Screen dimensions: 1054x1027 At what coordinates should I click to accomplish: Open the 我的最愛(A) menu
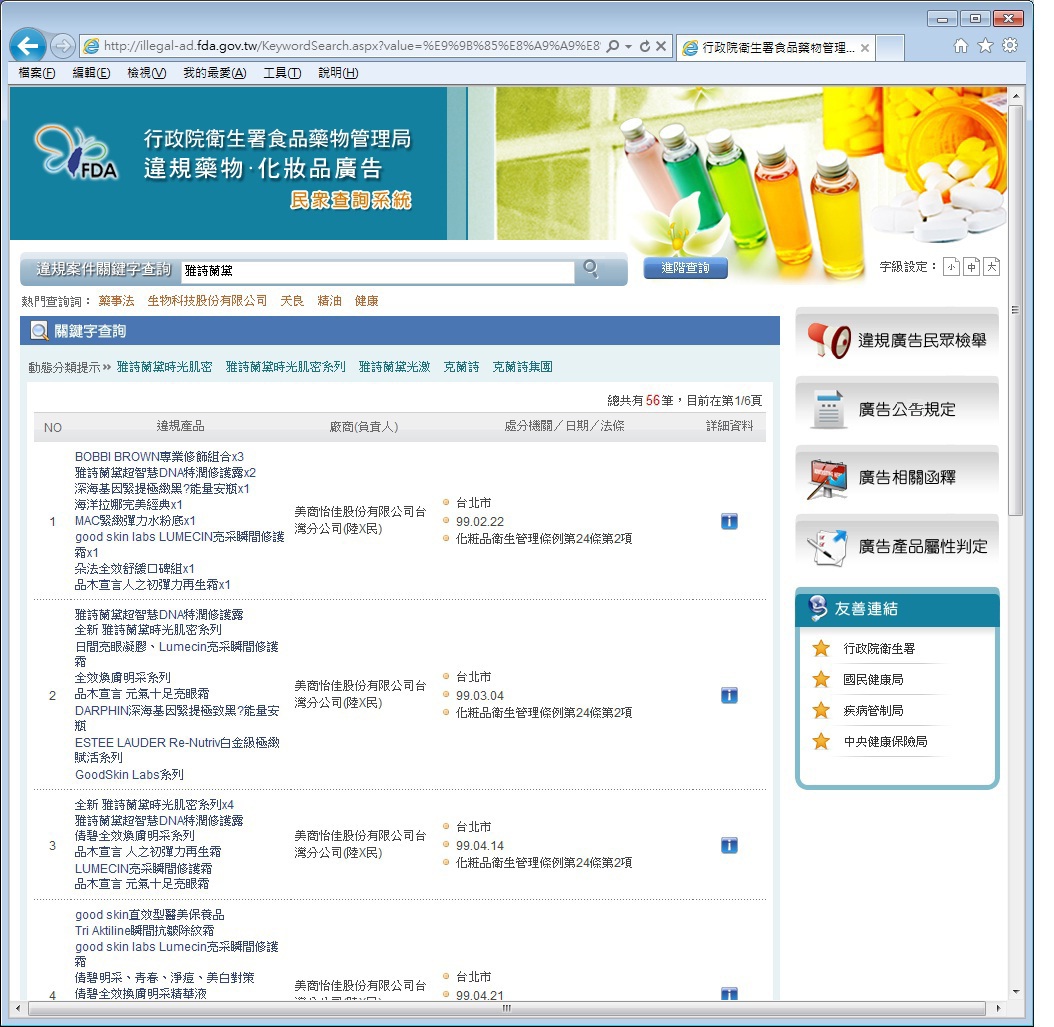click(214, 73)
